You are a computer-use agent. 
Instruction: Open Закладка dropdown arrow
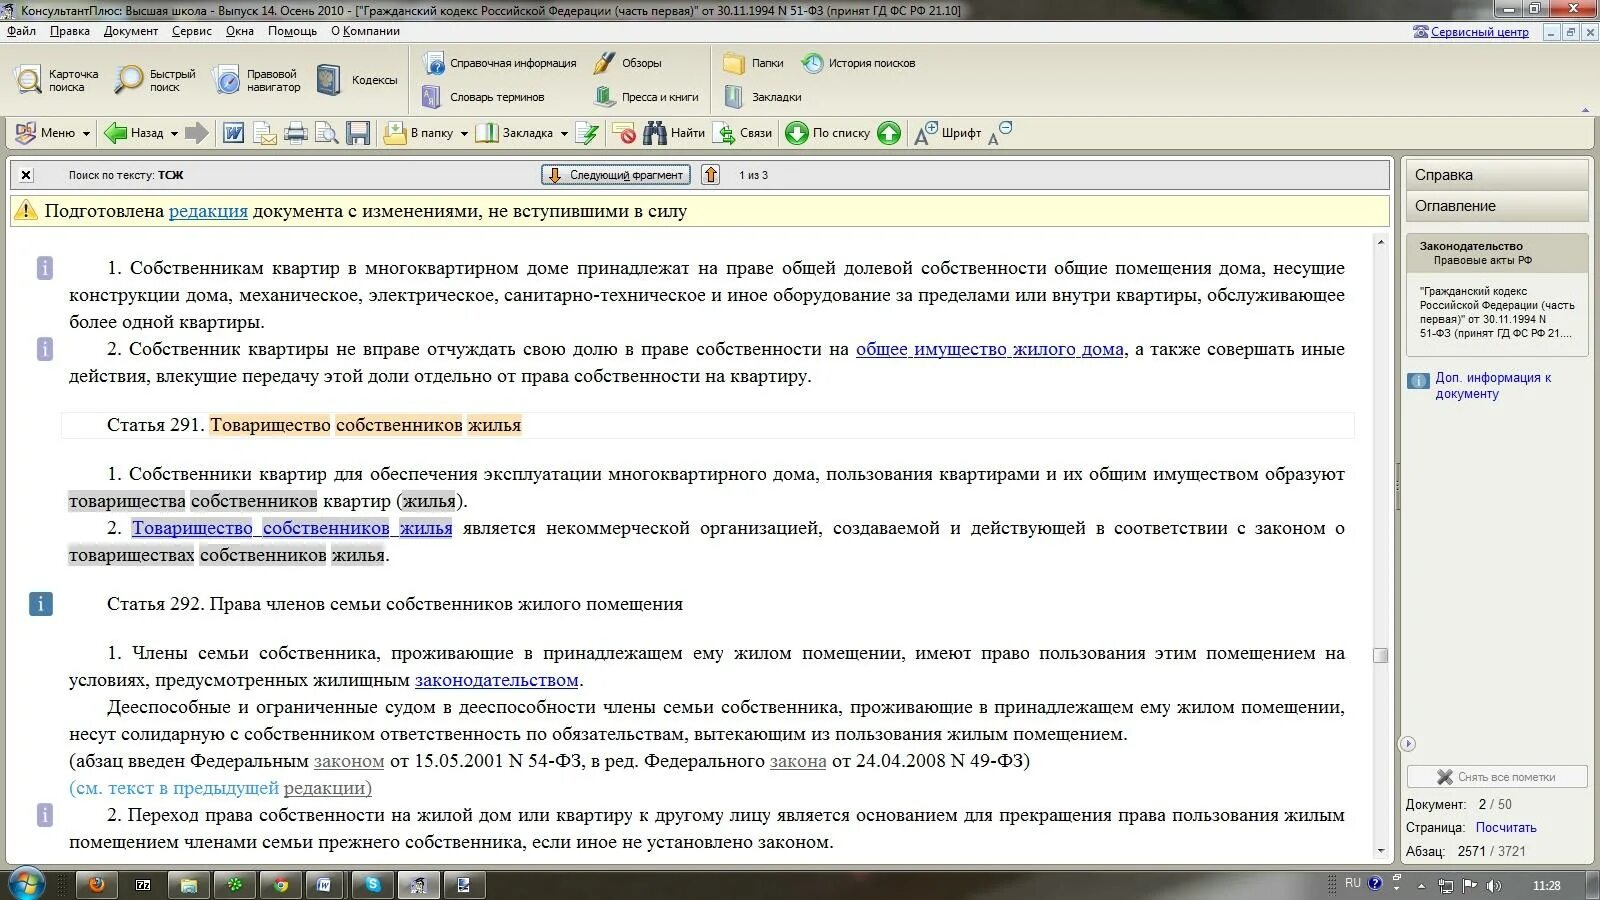[x=564, y=134]
